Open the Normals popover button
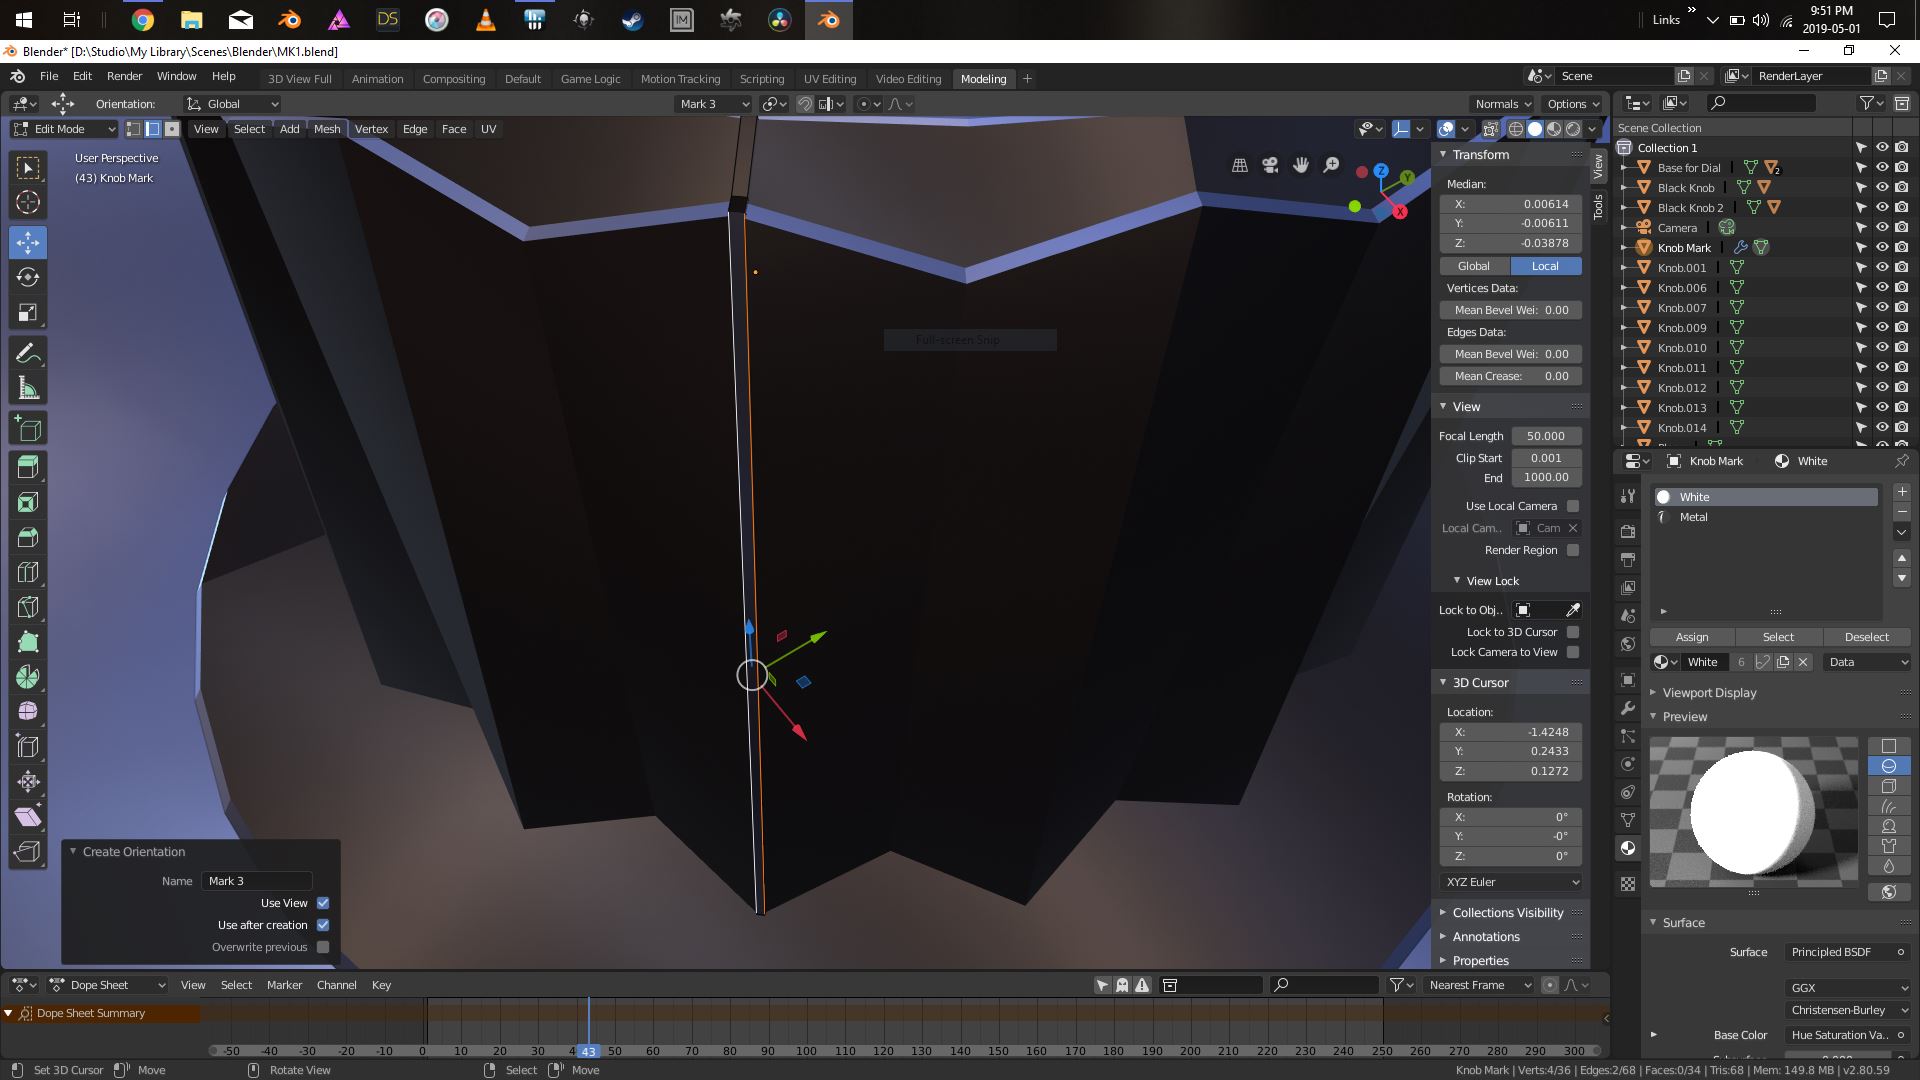 click(x=1502, y=104)
